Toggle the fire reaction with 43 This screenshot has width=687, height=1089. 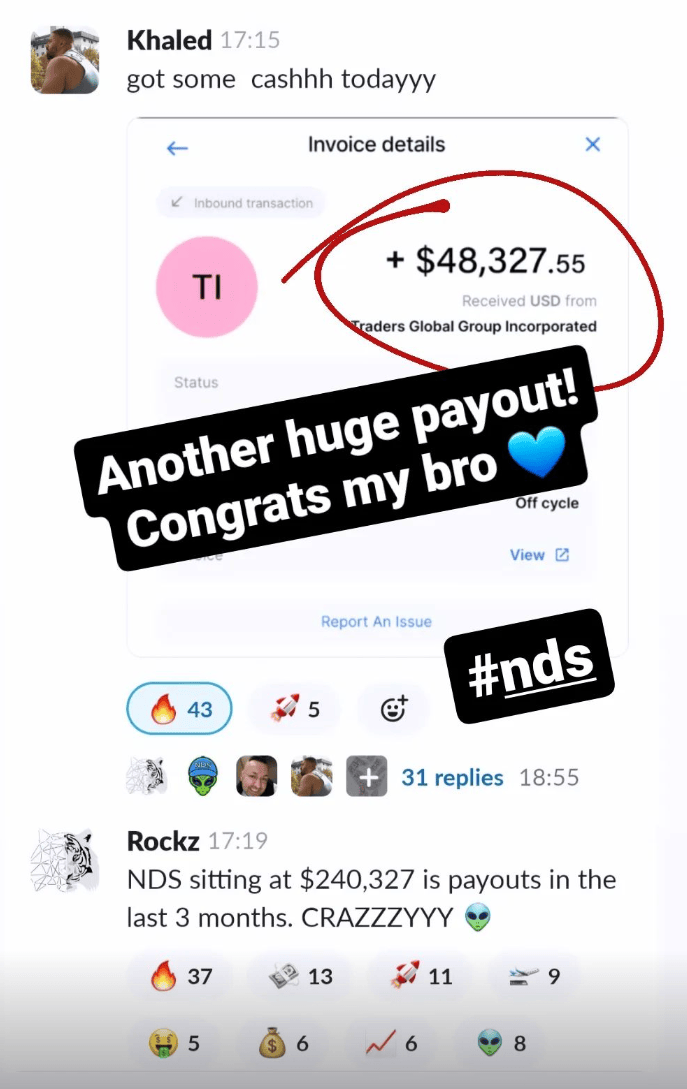click(179, 709)
